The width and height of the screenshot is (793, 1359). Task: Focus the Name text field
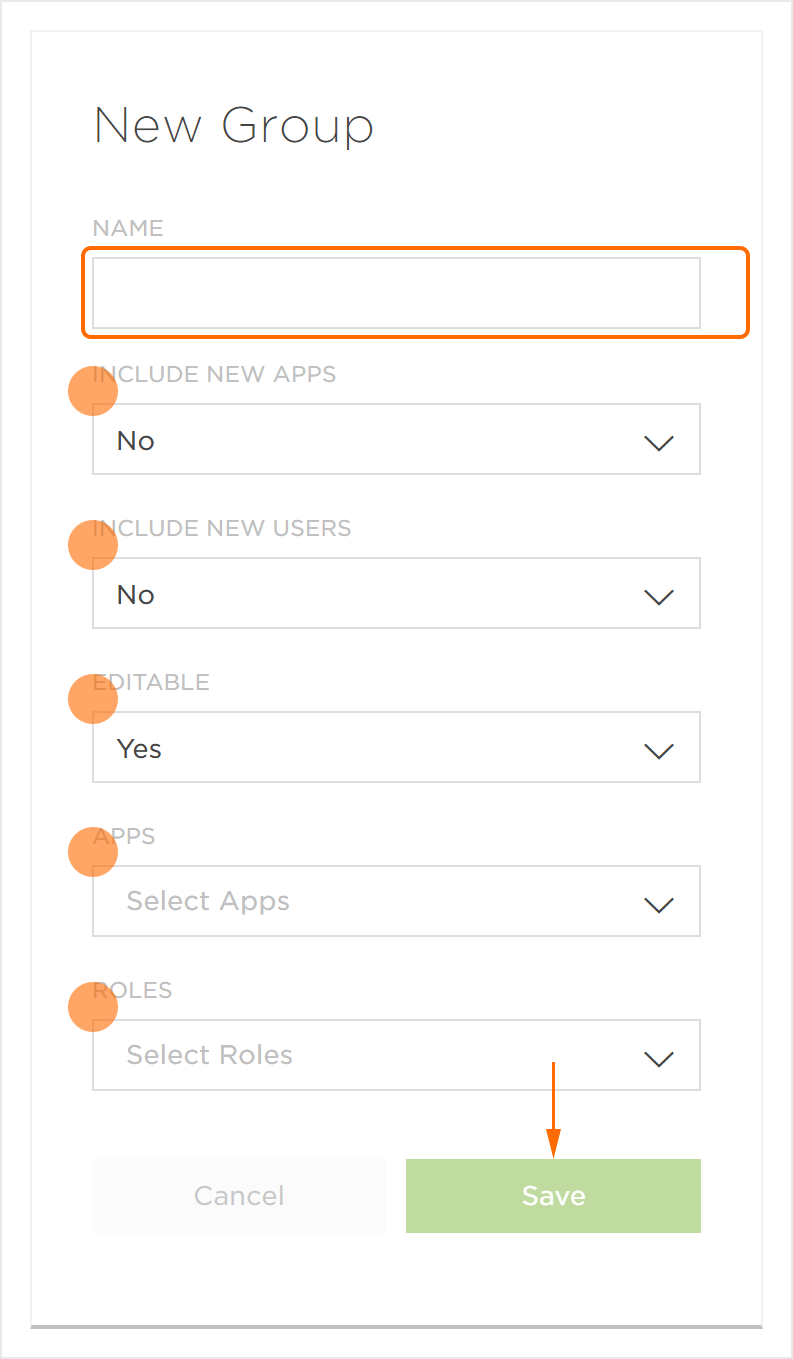[396, 293]
